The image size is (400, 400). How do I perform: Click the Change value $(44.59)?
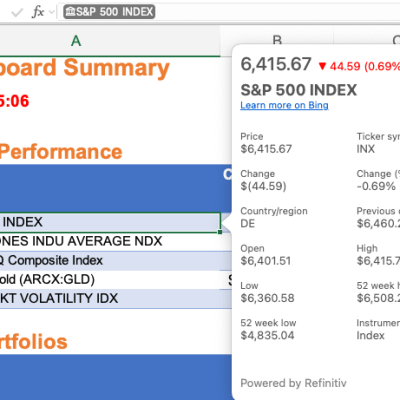tap(263, 186)
